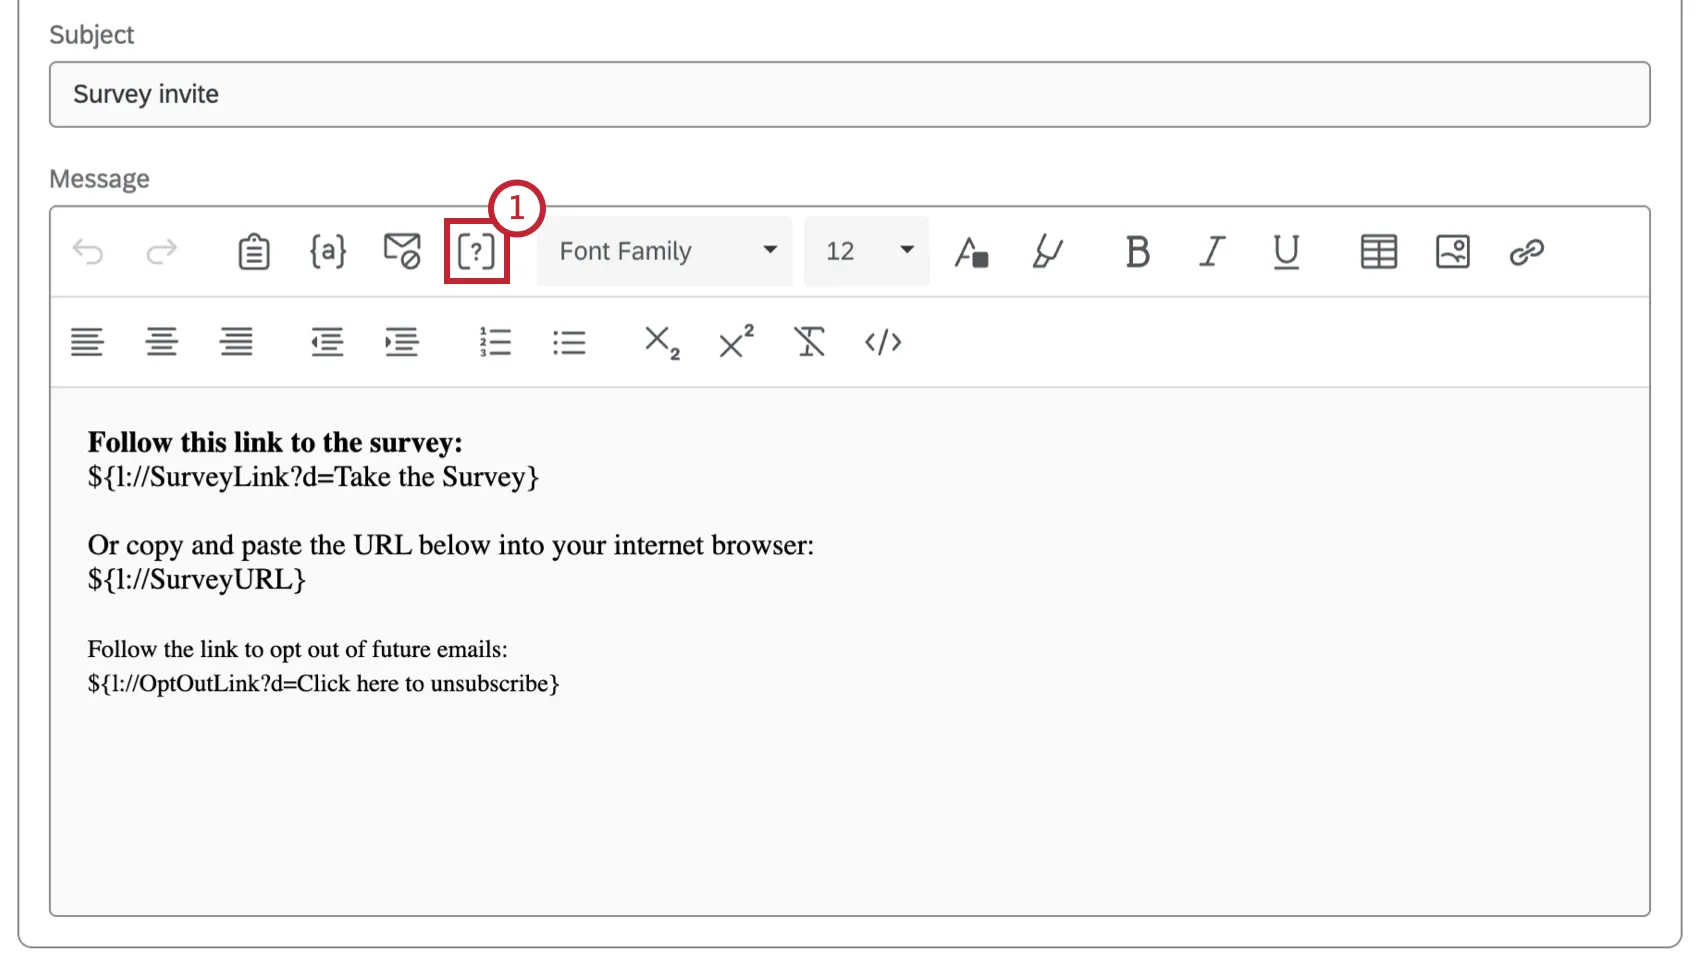Open the font size 12 dropdown
1700x978 pixels.
(x=867, y=251)
